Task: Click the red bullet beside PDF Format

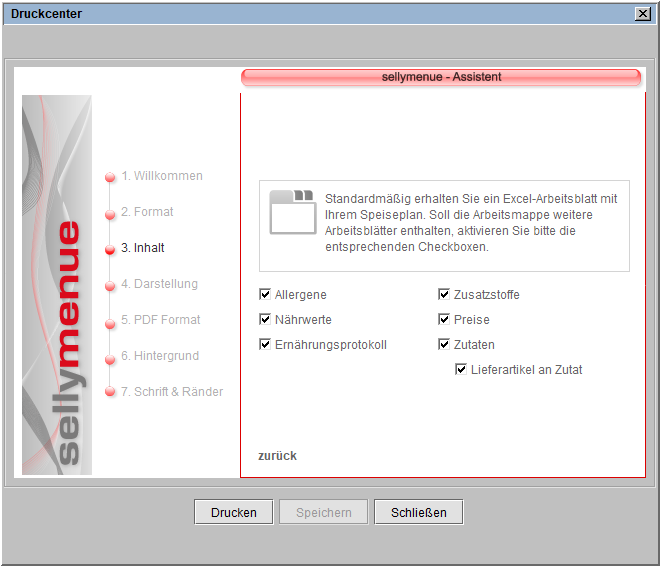Action: (x=110, y=324)
